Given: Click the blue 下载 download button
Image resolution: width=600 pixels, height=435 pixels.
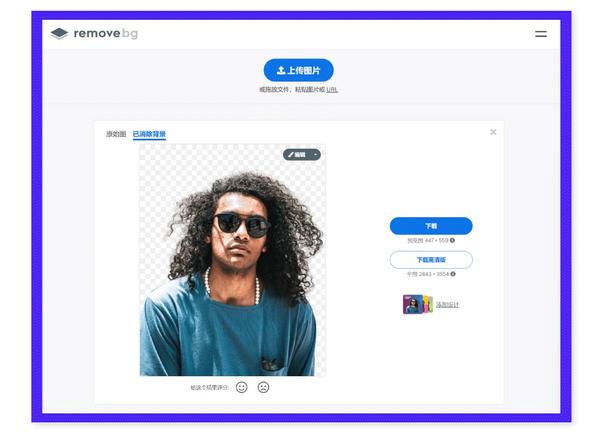Looking at the screenshot, I should point(431,226).
